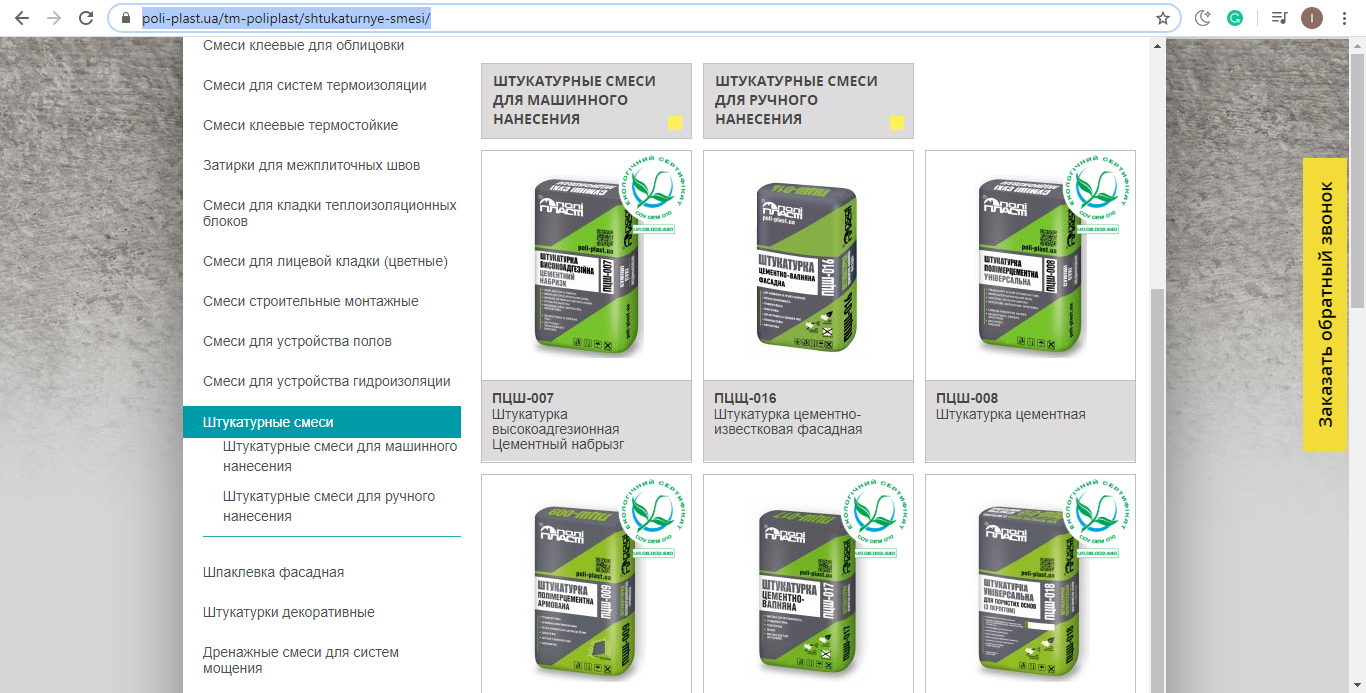Open Штукатурные смеси для машинного нанесения tile
Screen dimensions: 1366x693
pos(586,100)
